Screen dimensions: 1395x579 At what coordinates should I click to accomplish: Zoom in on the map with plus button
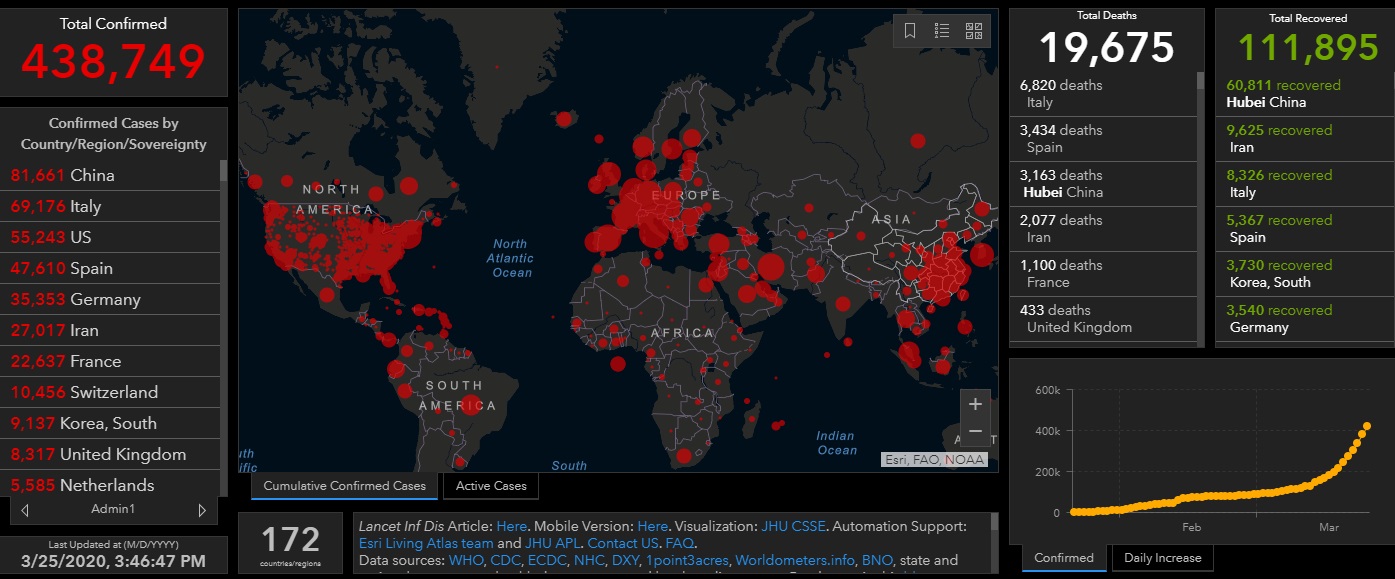coord(975,405)
